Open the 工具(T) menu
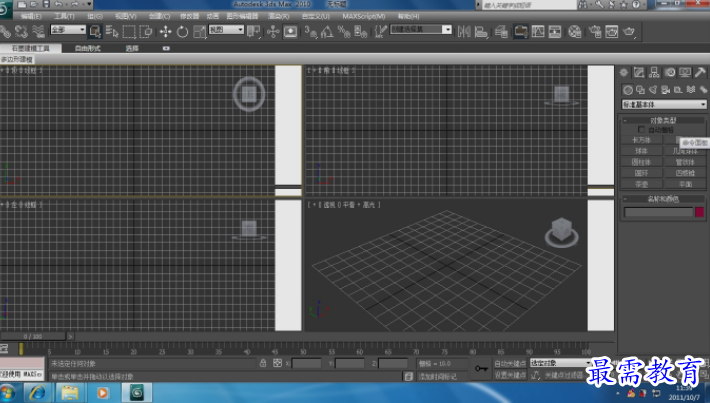This screenshot has width=710, height=403. (64, 16)
